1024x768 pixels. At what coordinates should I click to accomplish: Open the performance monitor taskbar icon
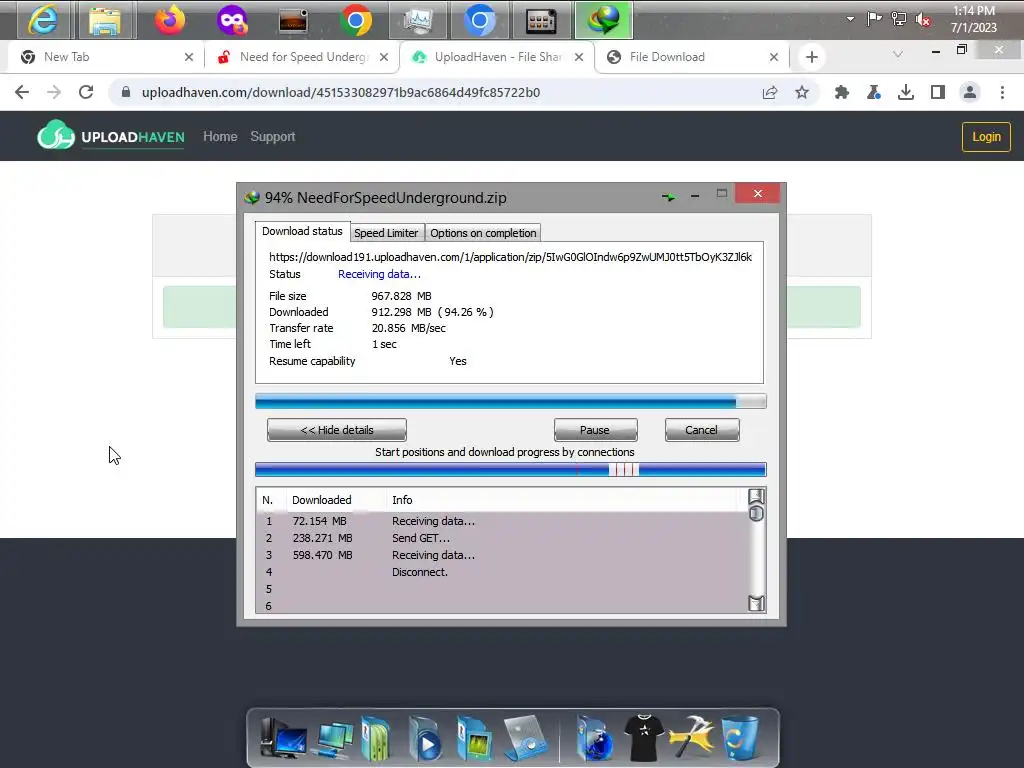[418, 20]
